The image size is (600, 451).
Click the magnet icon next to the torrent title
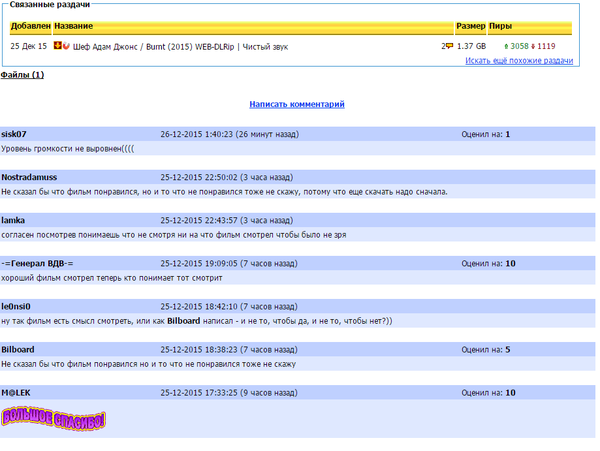coord(66,46)
